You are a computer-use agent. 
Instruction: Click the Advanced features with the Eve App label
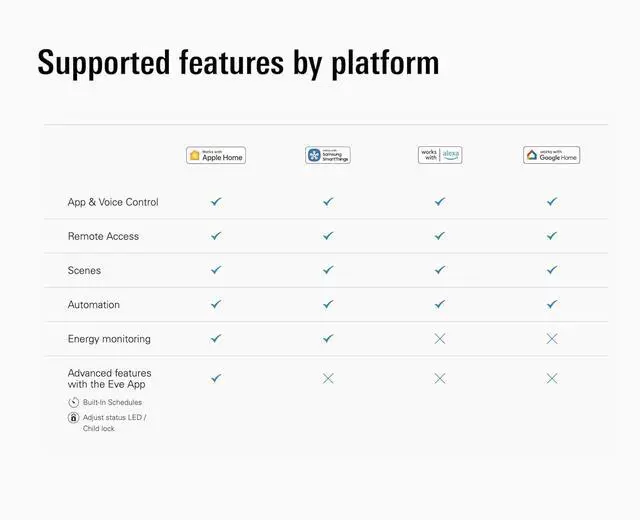[109, 378]
